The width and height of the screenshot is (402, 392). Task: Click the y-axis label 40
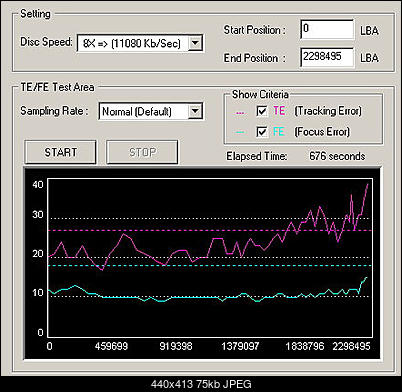click(38, 184)
